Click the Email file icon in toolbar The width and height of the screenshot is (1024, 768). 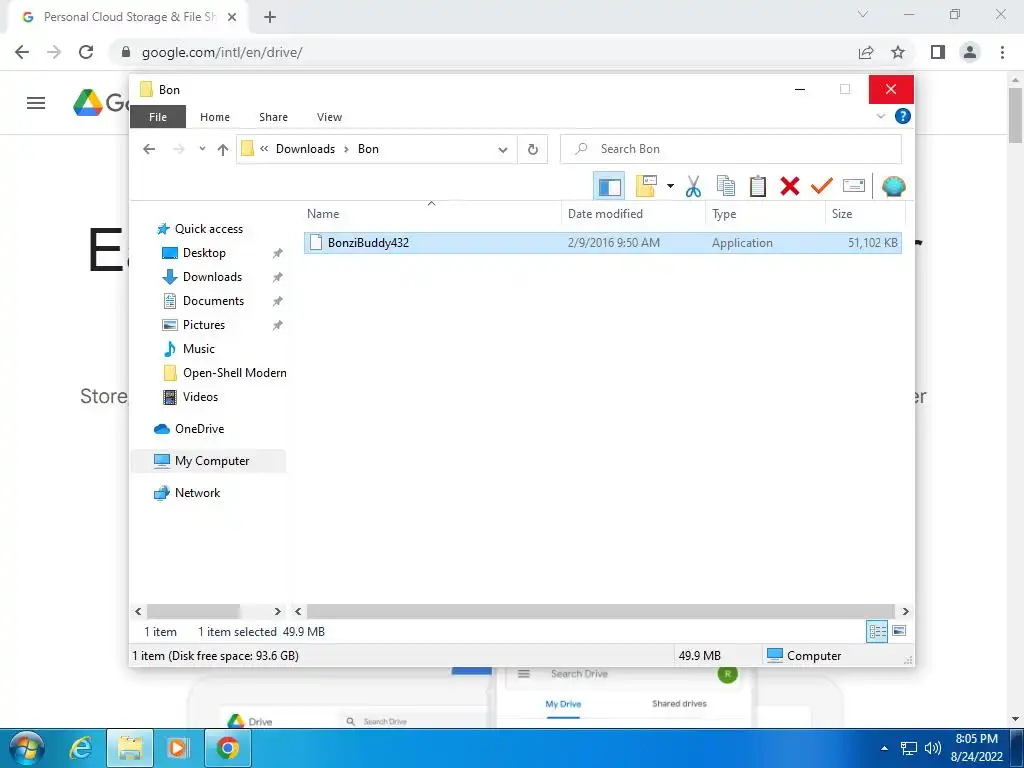click(x=854, y=187)
